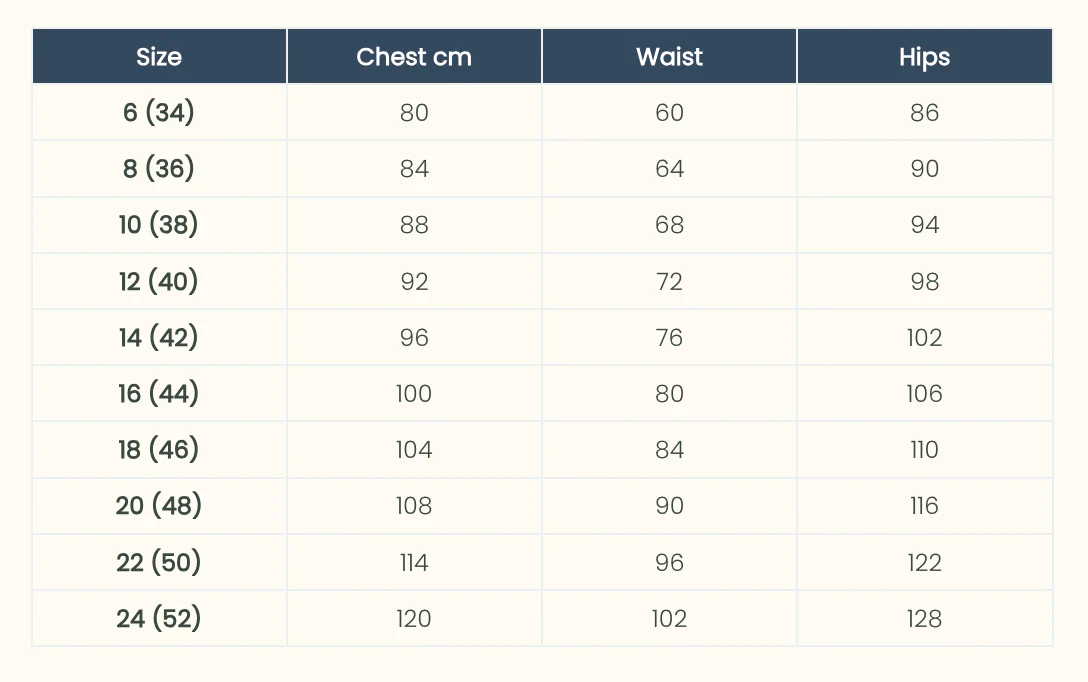Select the 10 (38) size row label

coord(159,225)
